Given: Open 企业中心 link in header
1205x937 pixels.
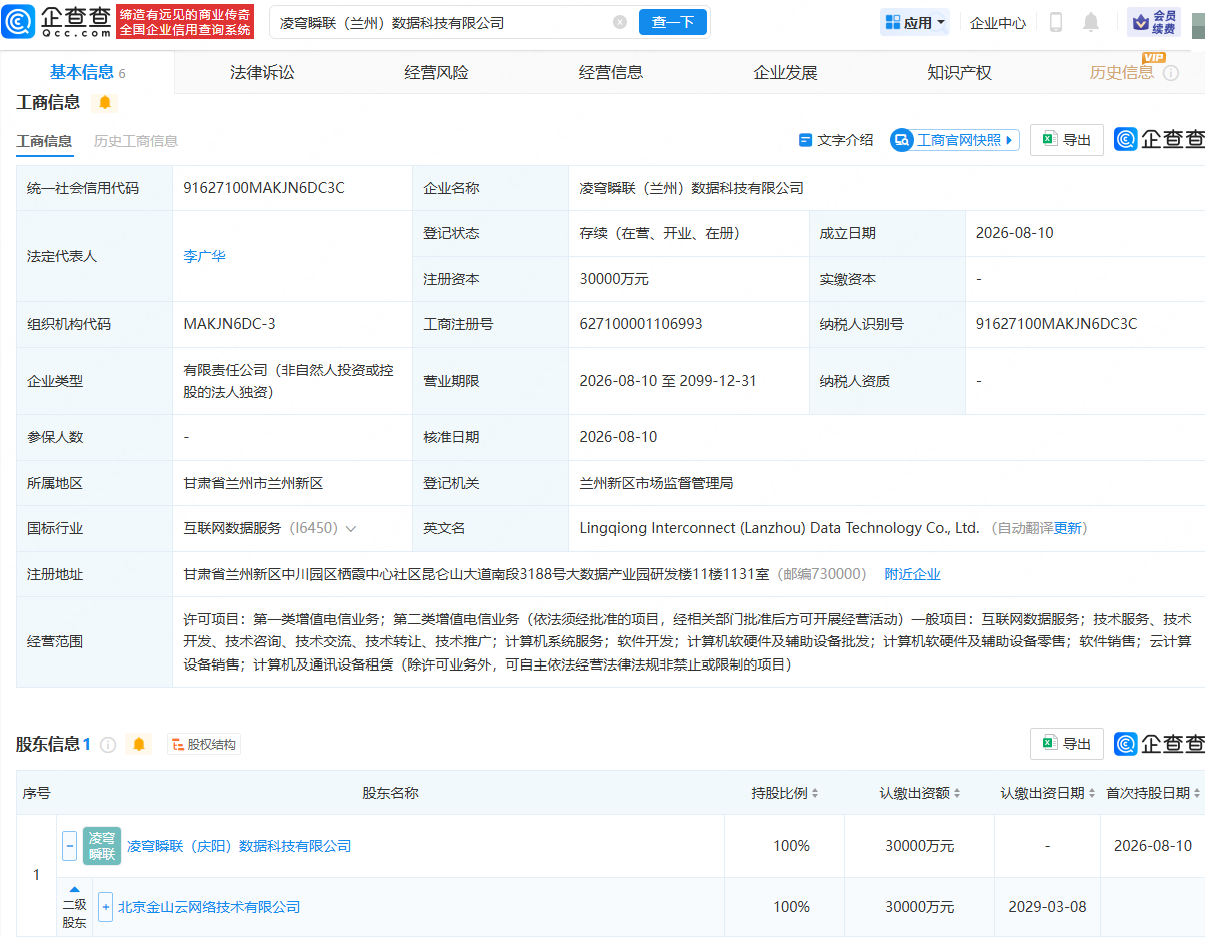Looking at the screenshot, I should click(x=998, y=22).
